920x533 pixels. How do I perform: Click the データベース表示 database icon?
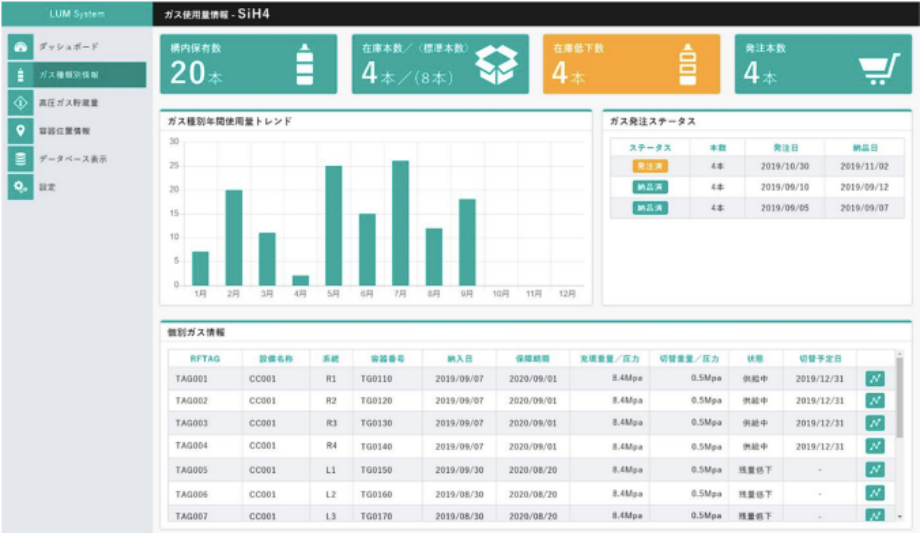tap(20, 159)
